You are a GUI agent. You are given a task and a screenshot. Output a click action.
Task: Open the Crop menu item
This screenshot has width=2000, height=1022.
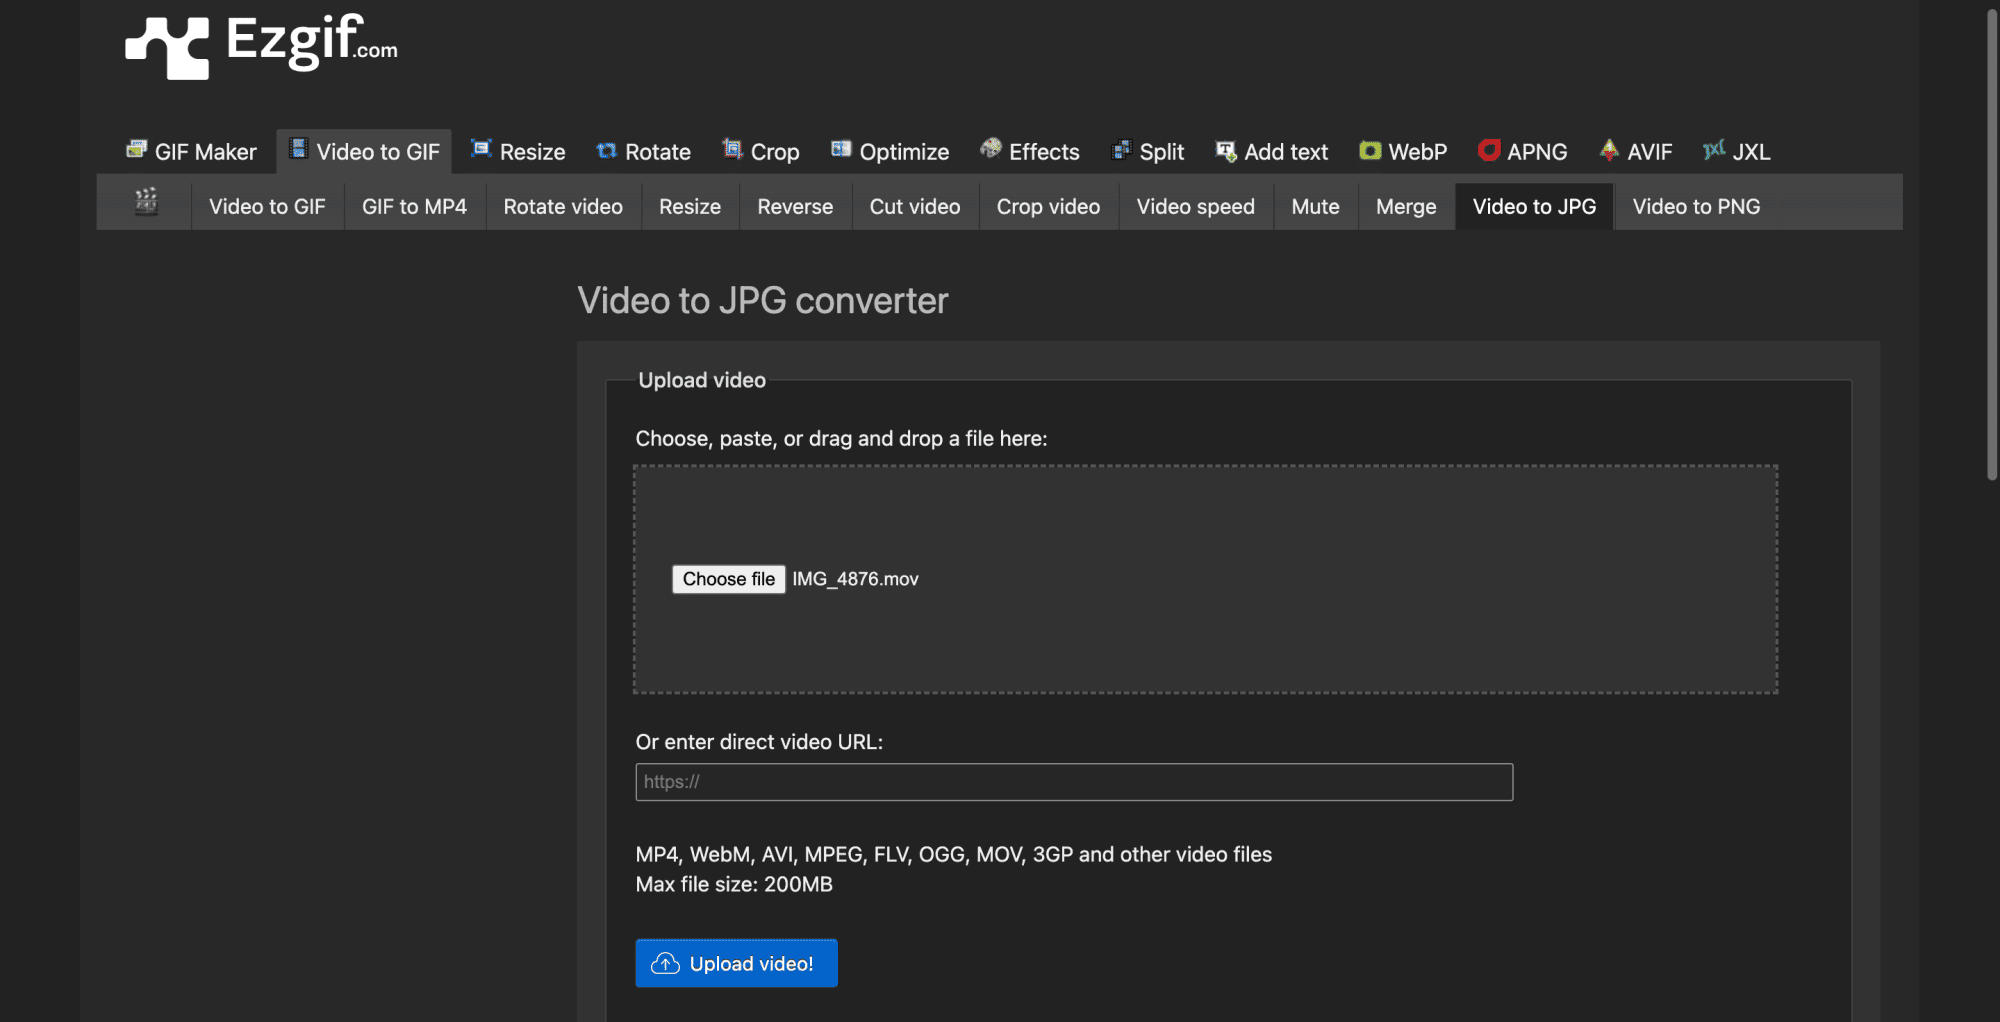point(761,152)
